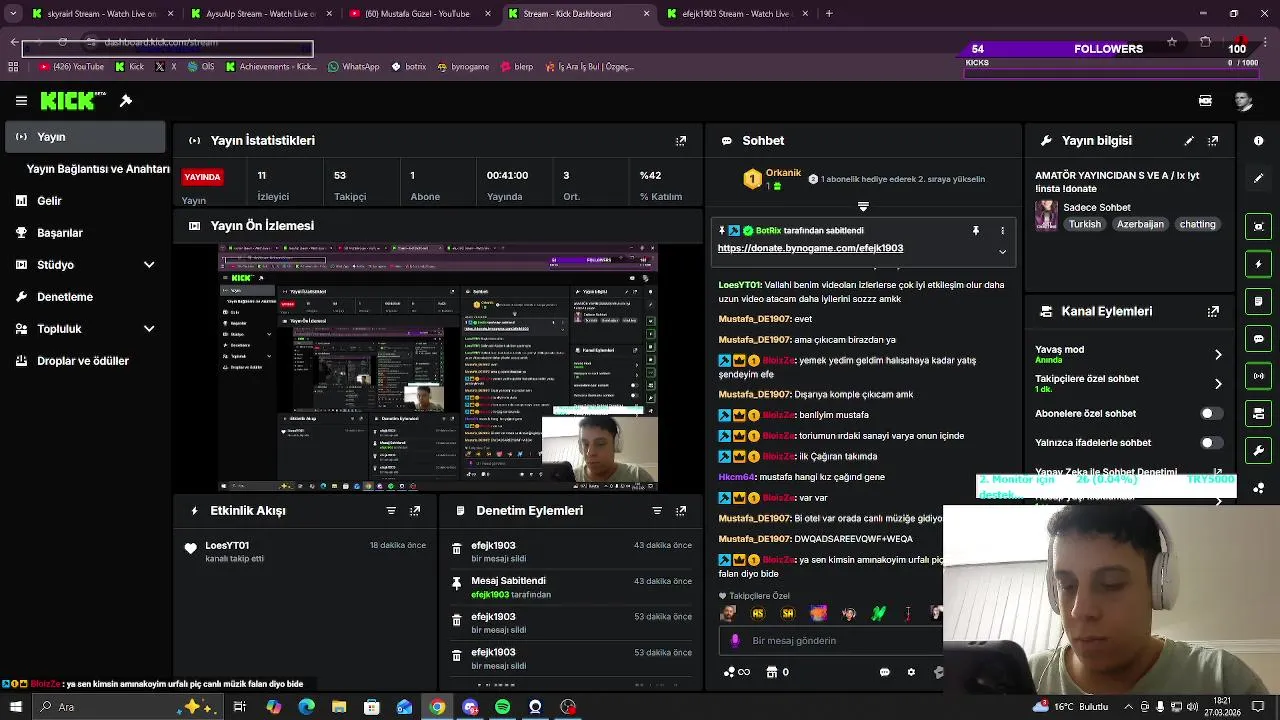
Task: Enable Yalnızca ifadelerle sohbet
Action: click(x=1210, y=442)
